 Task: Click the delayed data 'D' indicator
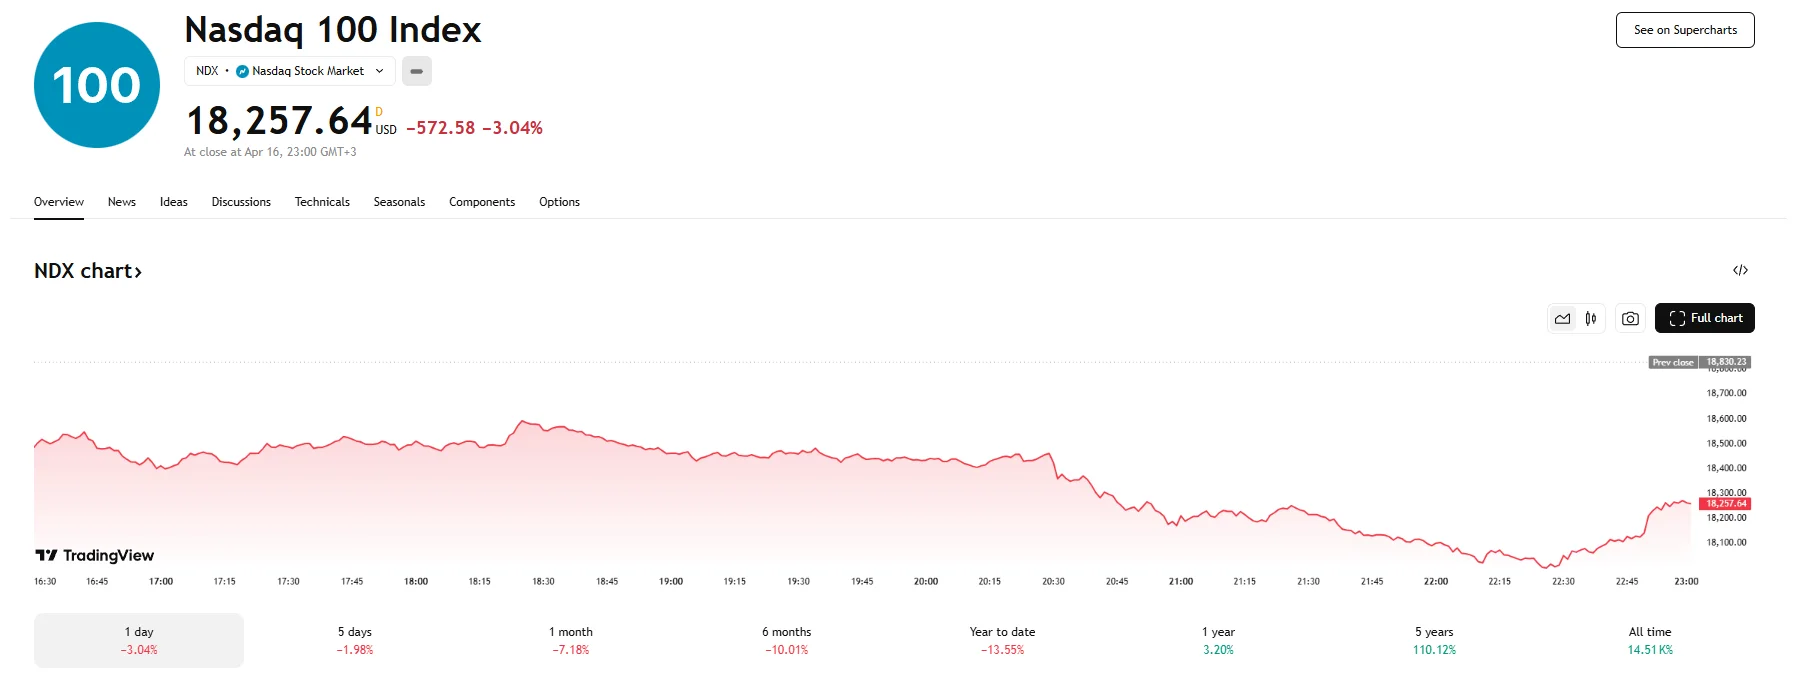pos(379,112)
